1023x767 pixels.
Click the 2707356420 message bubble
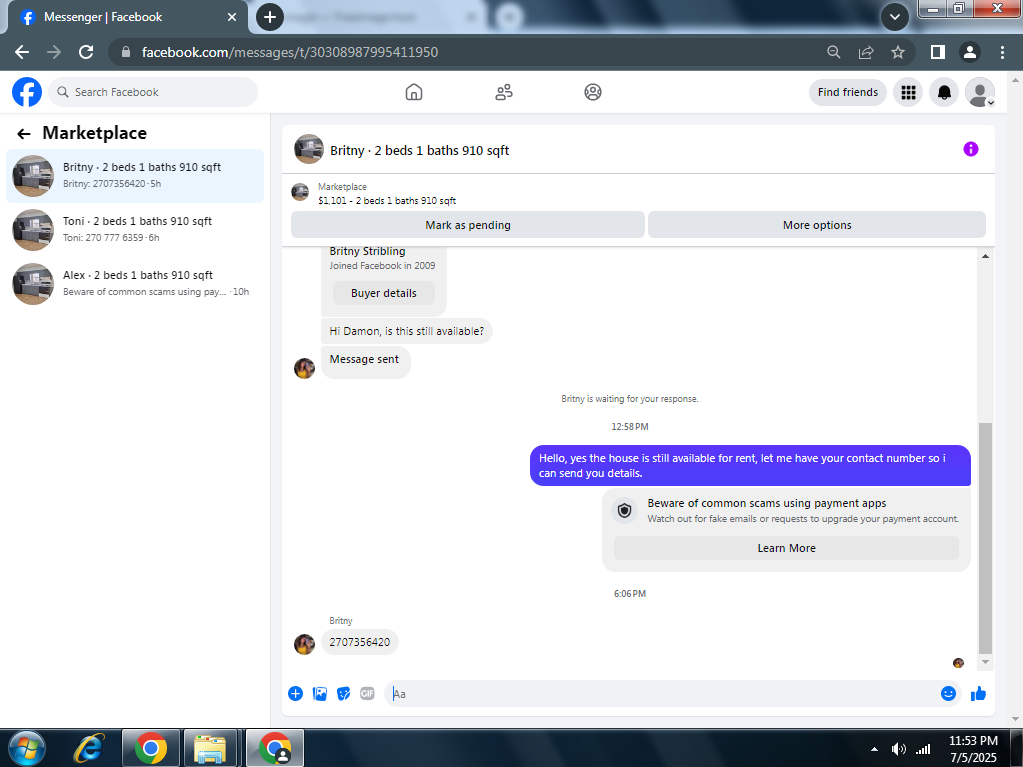359,642
